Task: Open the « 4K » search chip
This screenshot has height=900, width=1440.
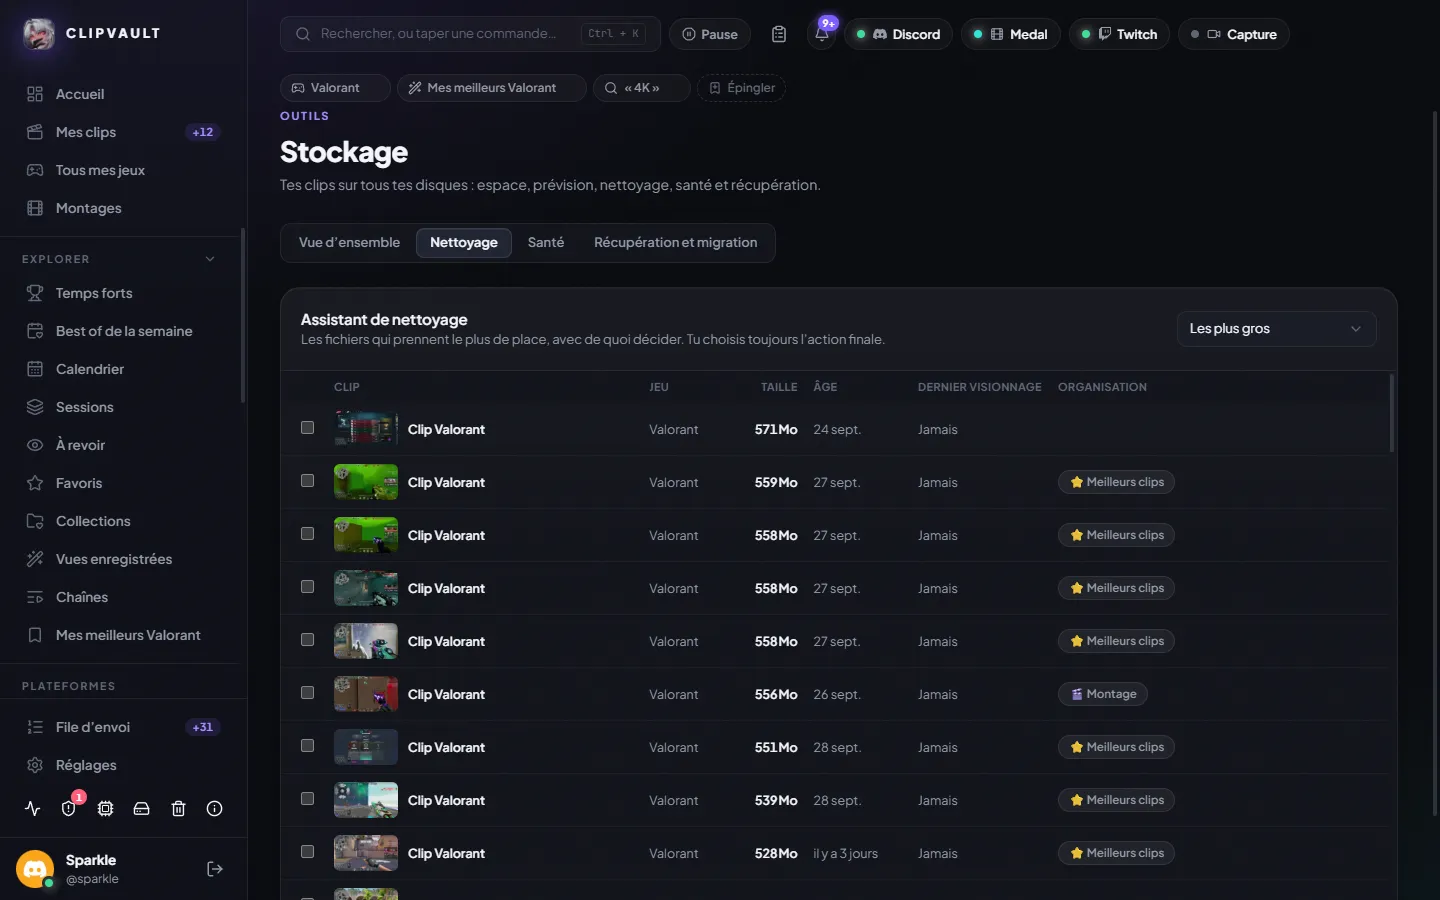Action: coord(642,88)
